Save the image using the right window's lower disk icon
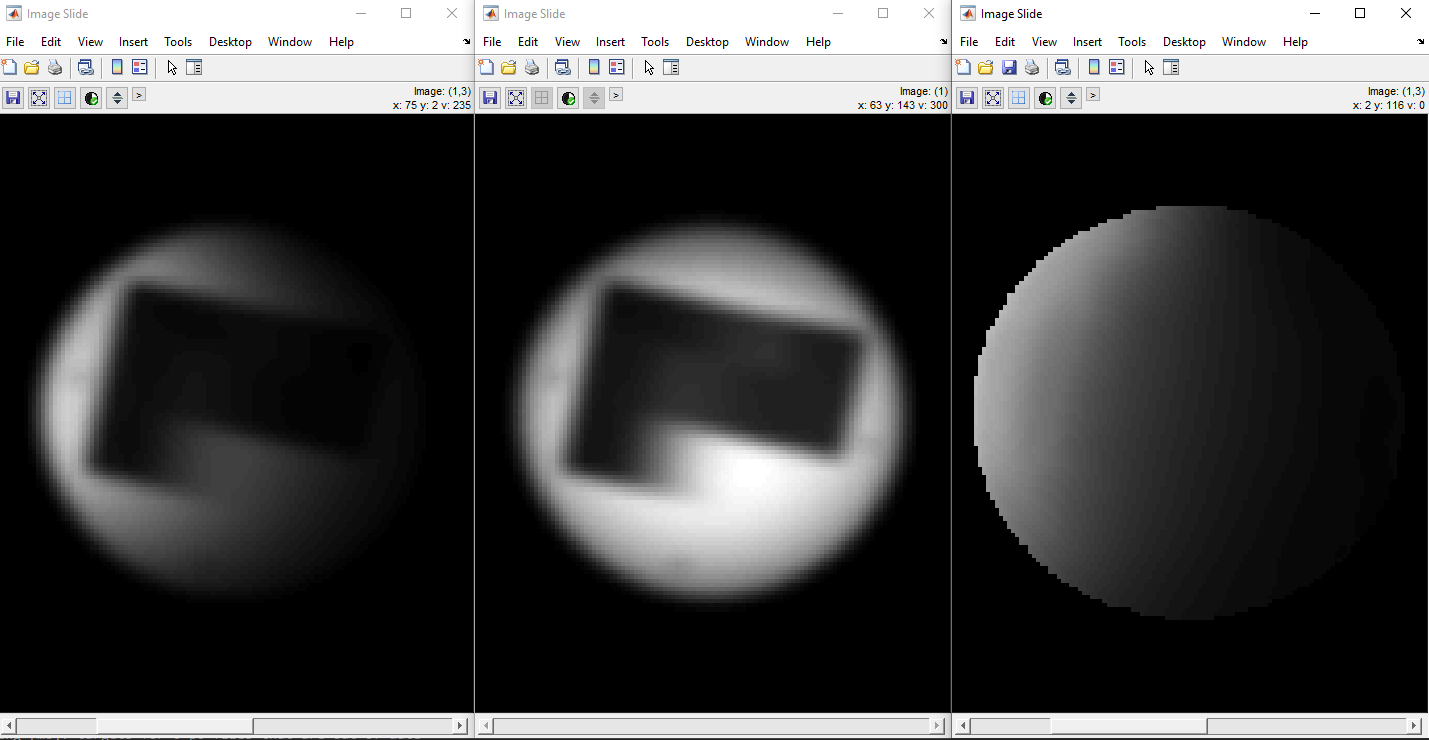The height and width of the screenshot is (740, 1429). pos(967,98)
